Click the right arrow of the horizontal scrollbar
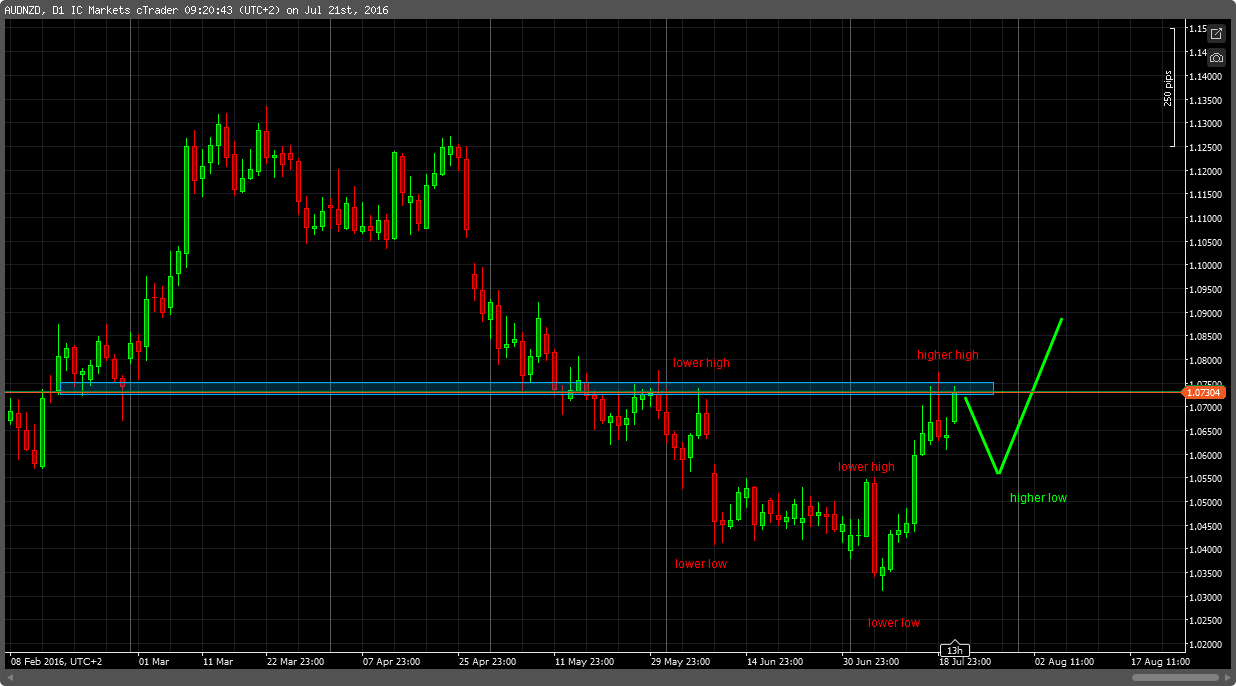 click(x=1226, y=677)
